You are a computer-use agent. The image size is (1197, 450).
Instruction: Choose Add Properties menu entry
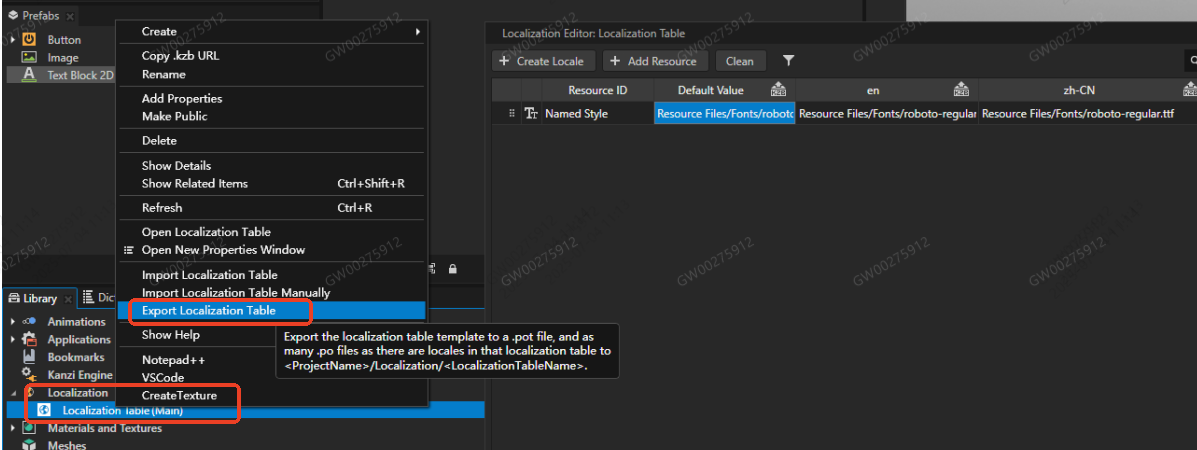click(182, 99)
